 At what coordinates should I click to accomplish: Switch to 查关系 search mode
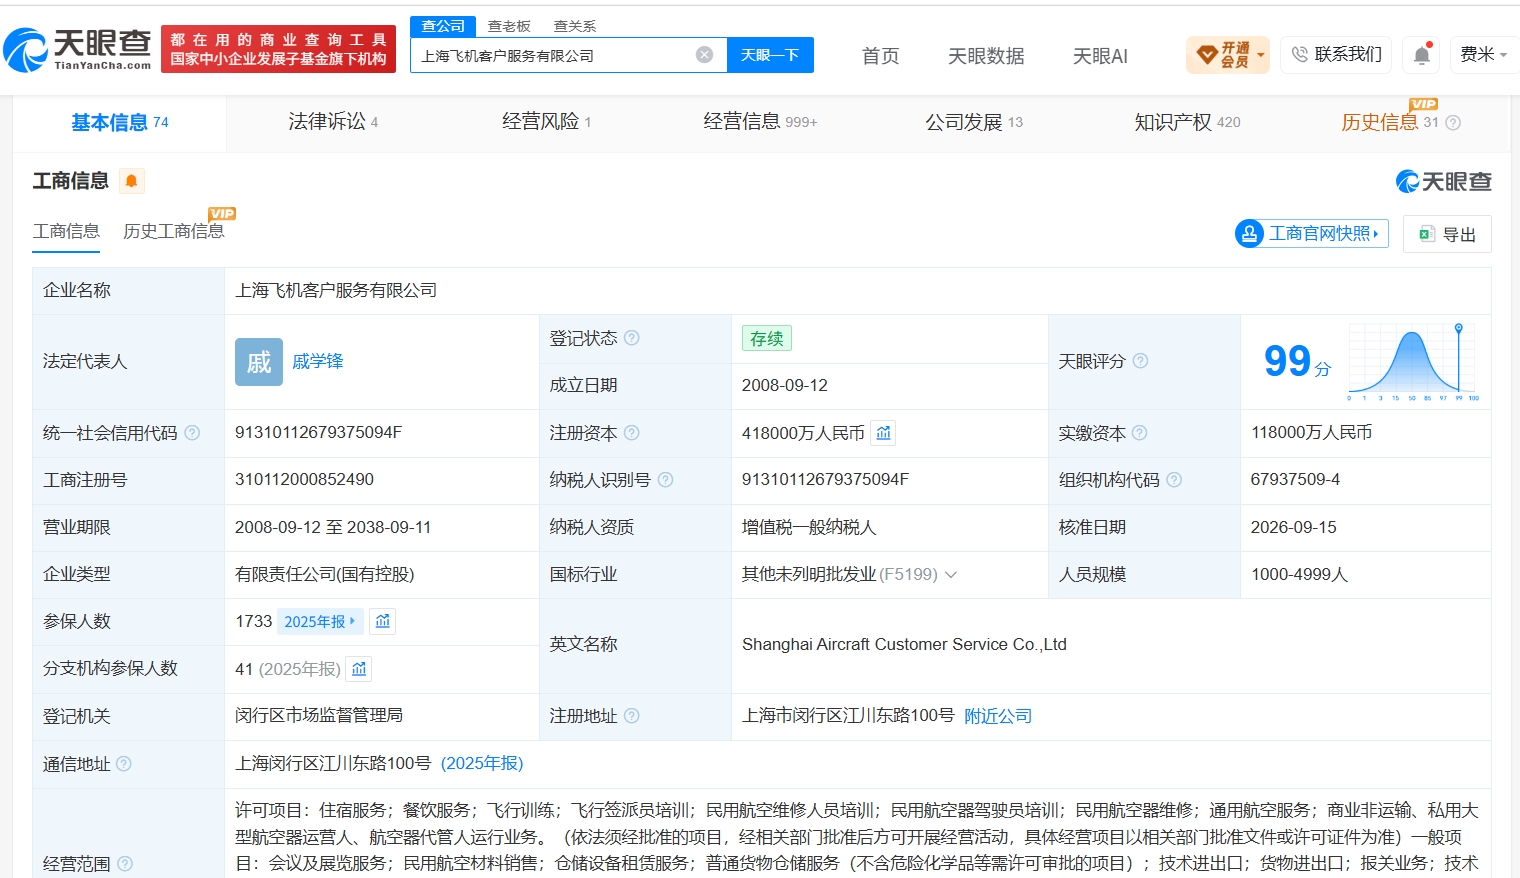575,26
